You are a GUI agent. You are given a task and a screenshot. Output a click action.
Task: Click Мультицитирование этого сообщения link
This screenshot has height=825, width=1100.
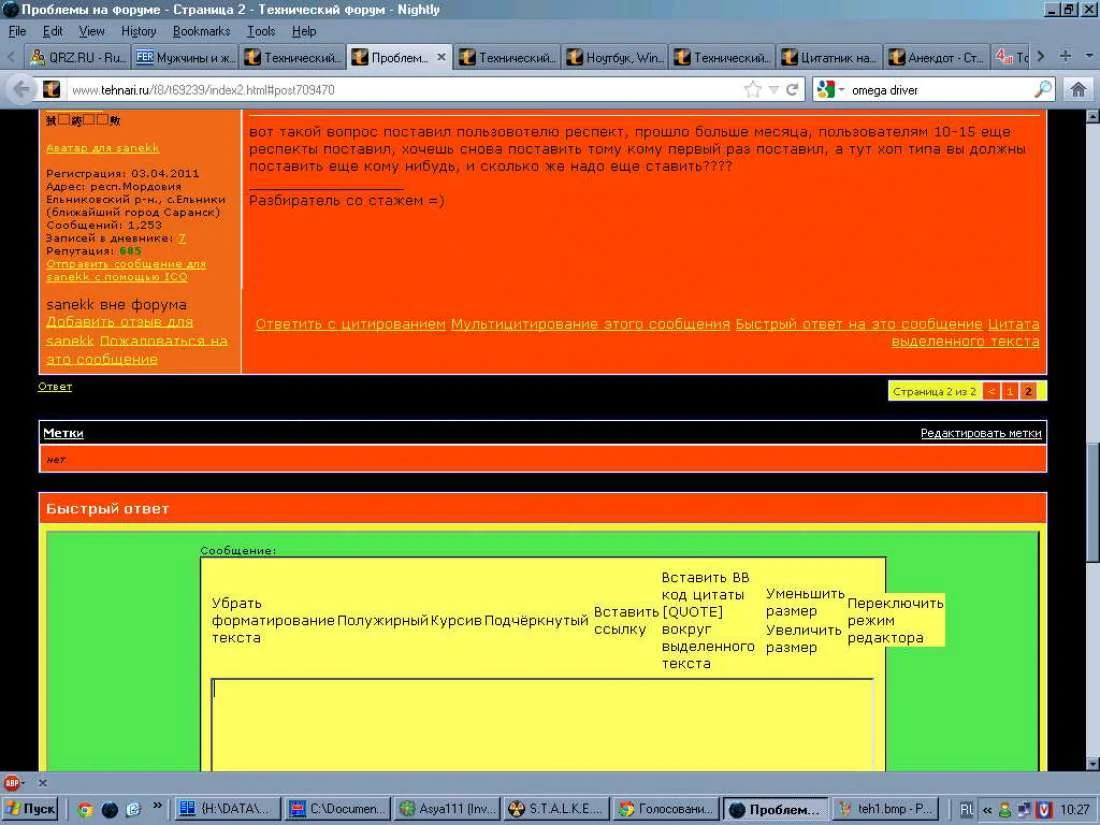pyautogui.click(x=590, y=324)
